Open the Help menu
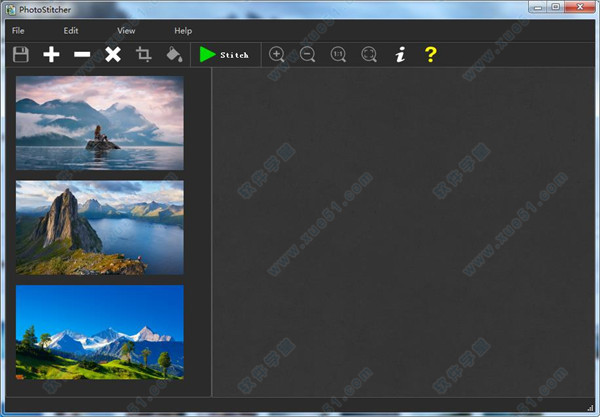 (183, 31)
